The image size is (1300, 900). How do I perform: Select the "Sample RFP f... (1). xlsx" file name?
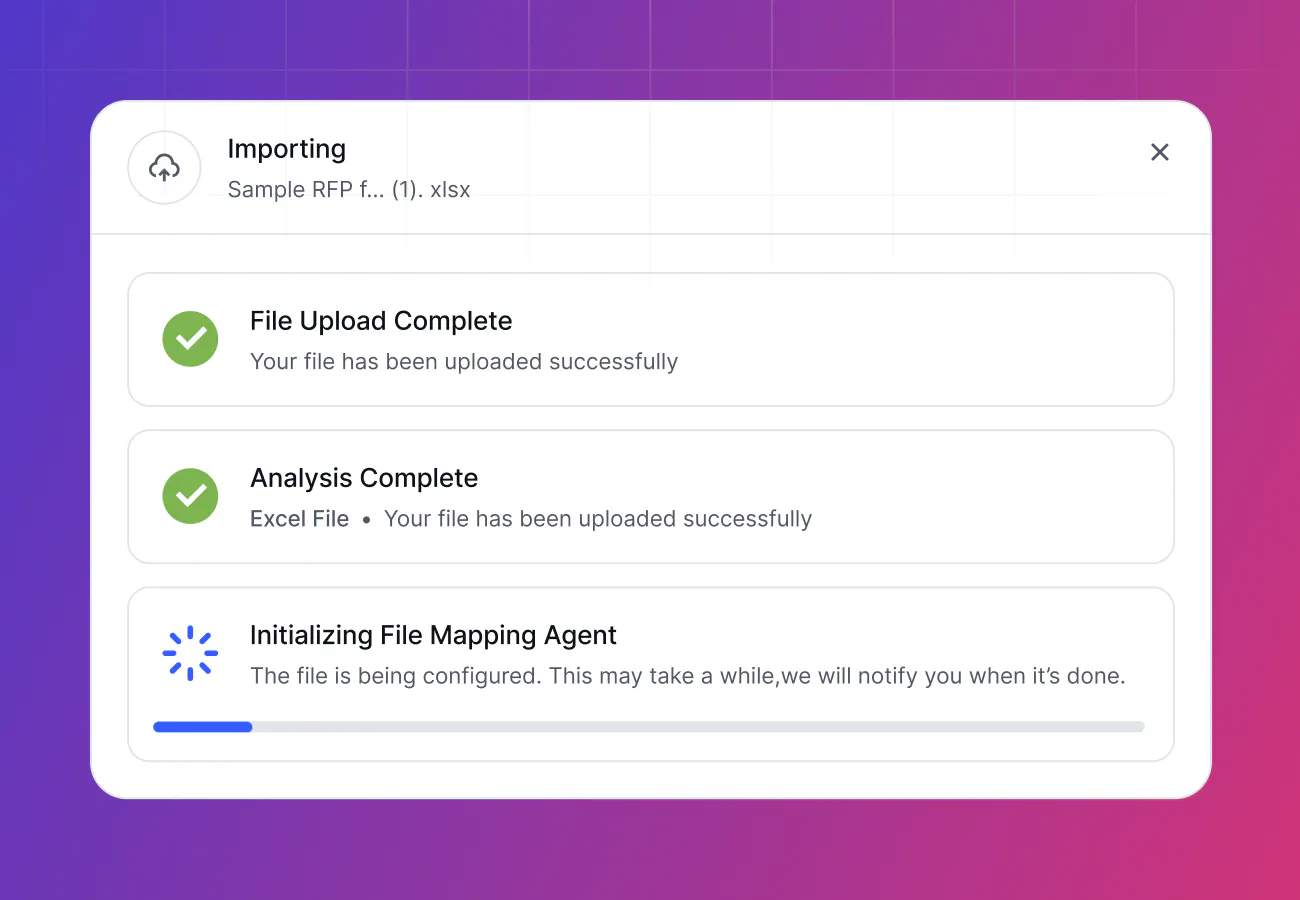348,190
